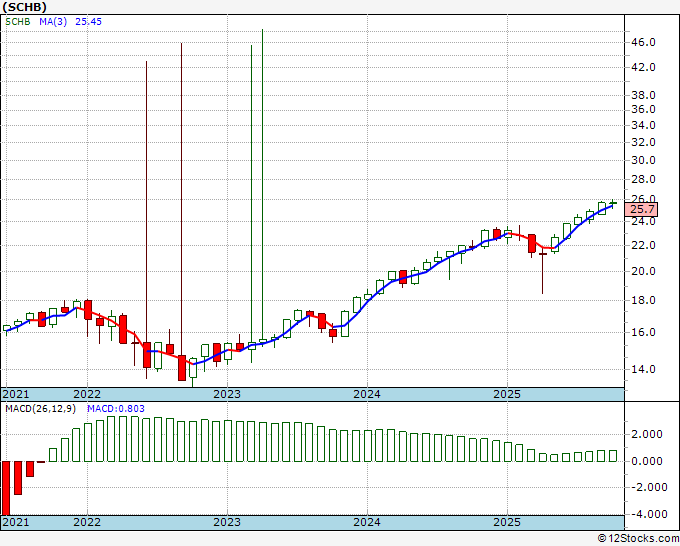
Task: Click 2021 on the MACD panel time axis
Action: [16, 522]
